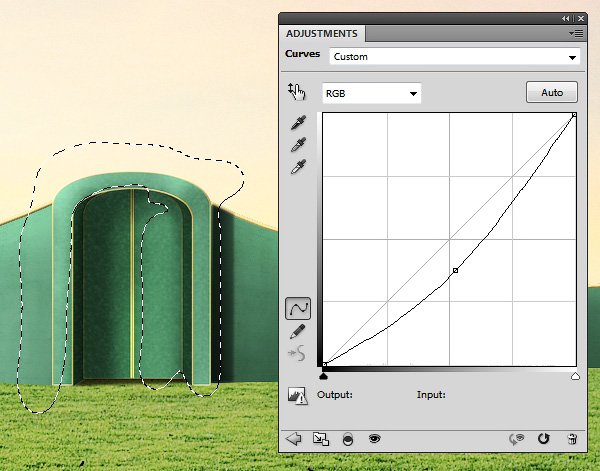This screenshot has height=471, width=600.
Task: Select the pencil draw-curve tool
Action: (x=297, y=331)
